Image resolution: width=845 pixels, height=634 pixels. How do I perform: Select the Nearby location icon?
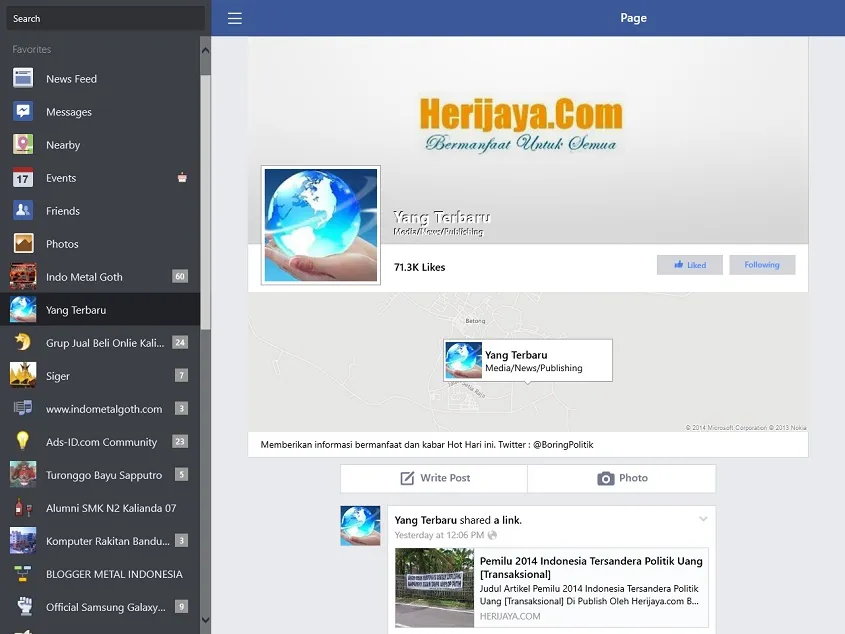click(23, 145)
